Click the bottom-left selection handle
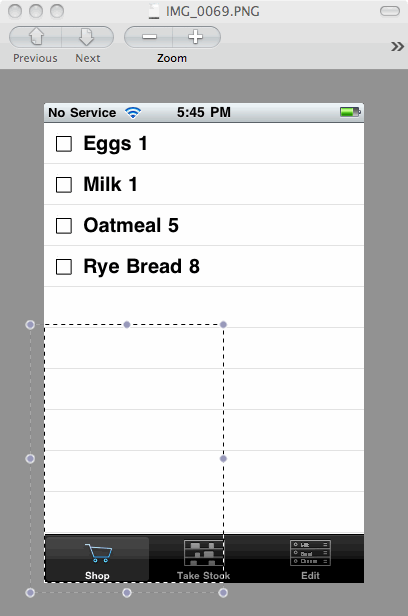408x616 pixels. tap(30, 592)
